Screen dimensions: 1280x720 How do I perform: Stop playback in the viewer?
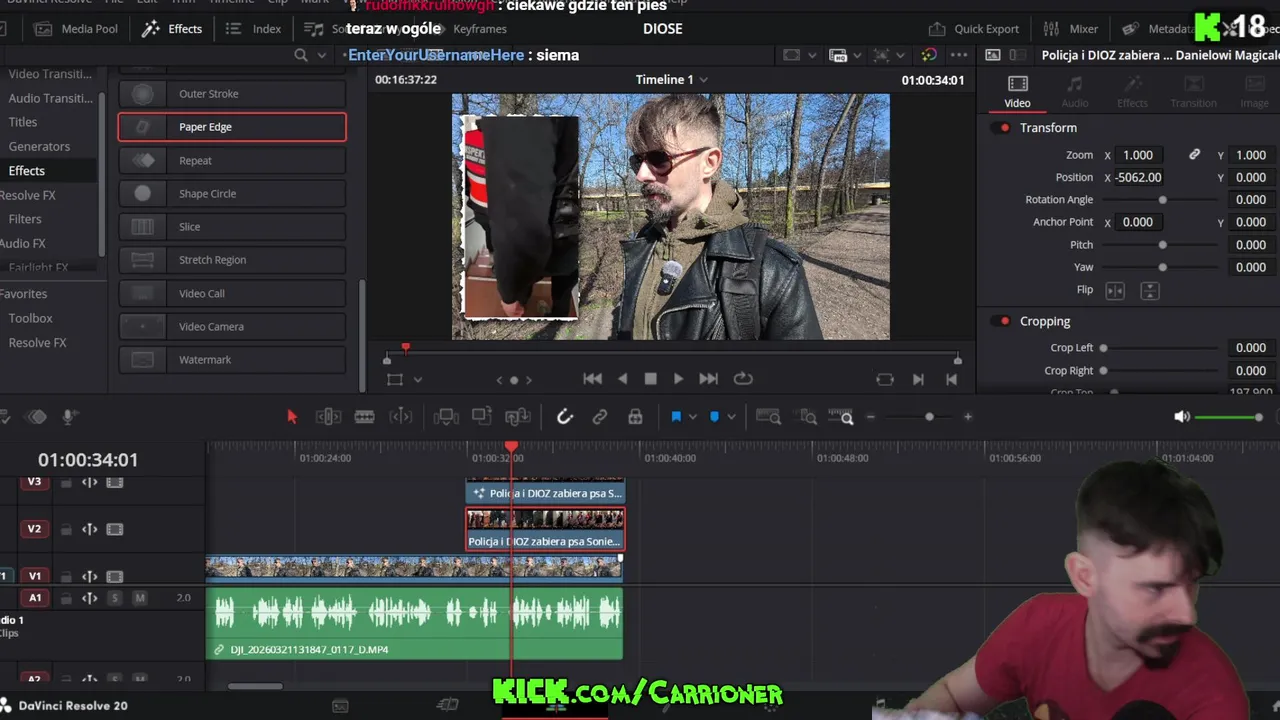click(x=651, y=379)
